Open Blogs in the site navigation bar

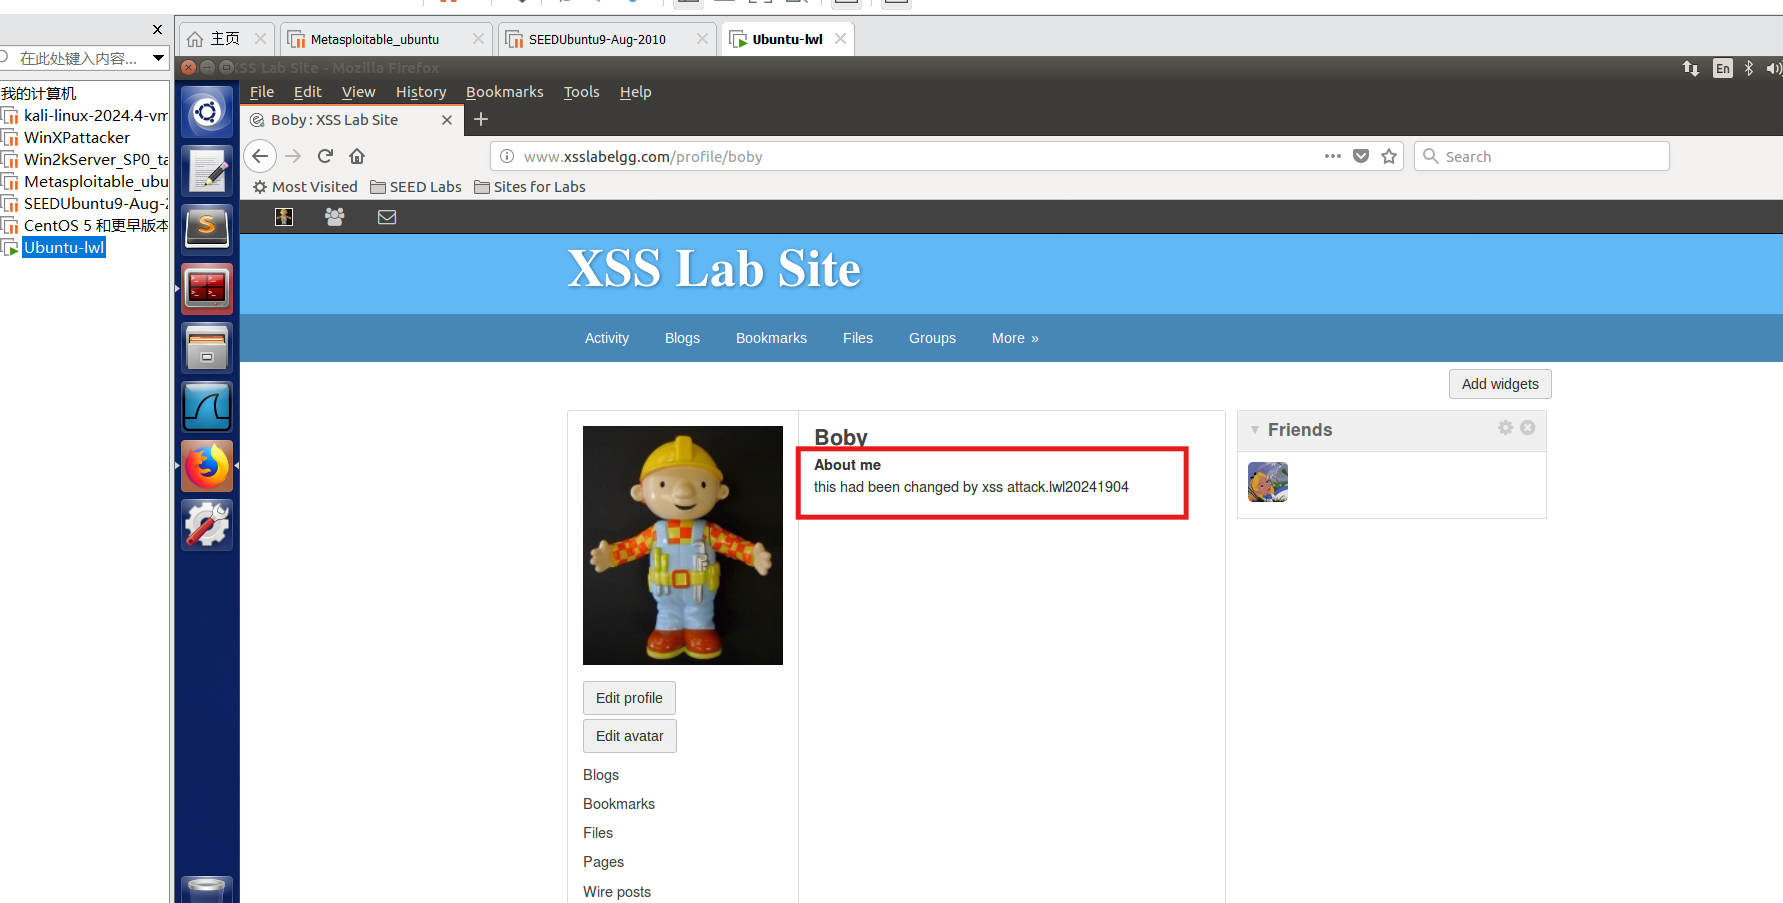pos(682,338)
